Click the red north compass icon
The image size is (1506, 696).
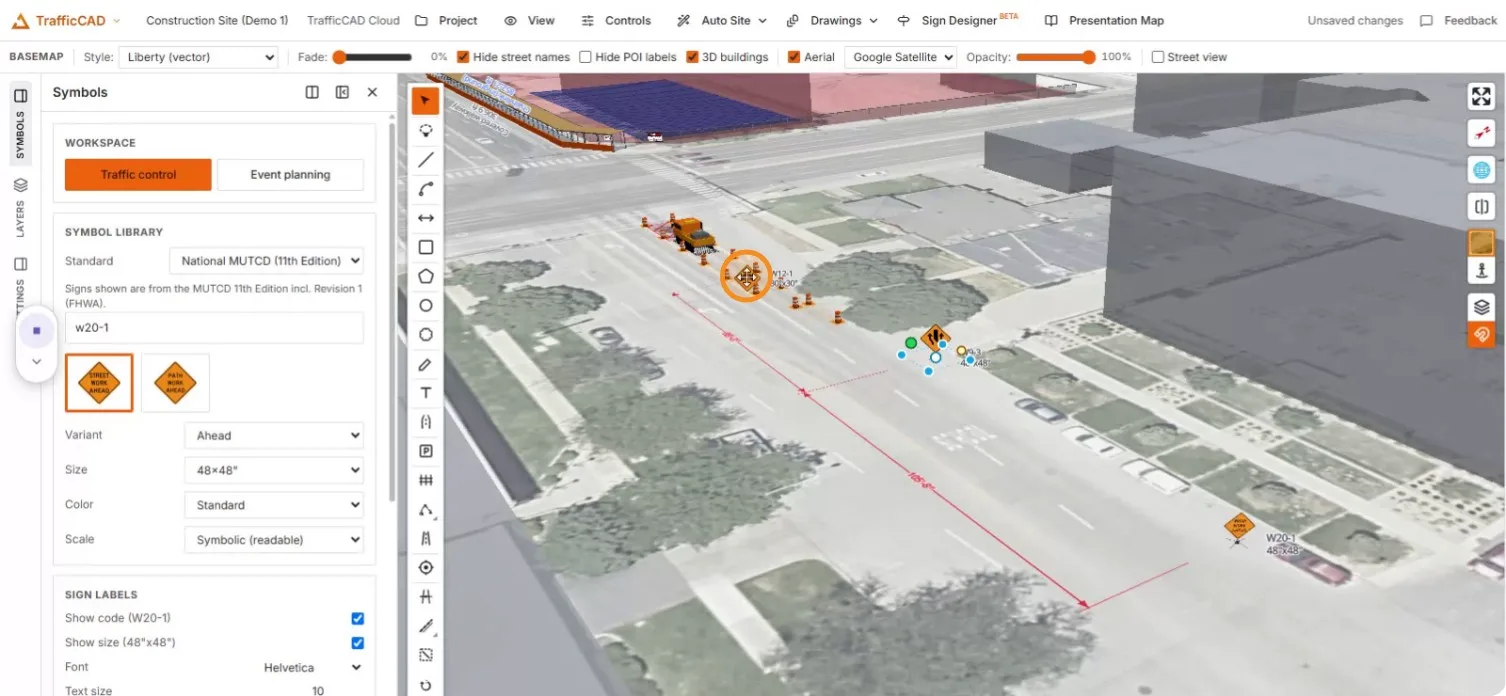[1481, 132]
